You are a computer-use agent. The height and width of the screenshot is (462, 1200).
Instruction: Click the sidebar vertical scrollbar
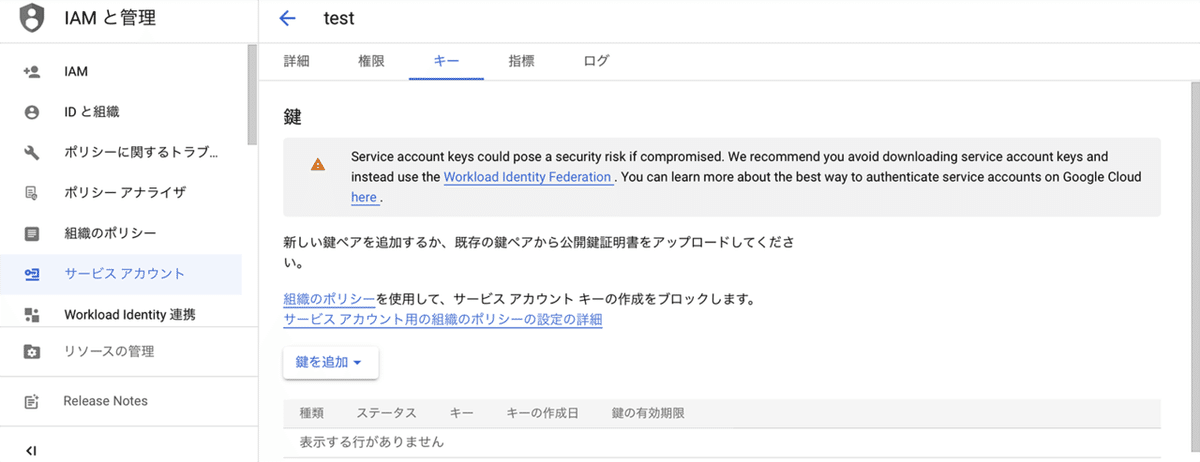252,96
